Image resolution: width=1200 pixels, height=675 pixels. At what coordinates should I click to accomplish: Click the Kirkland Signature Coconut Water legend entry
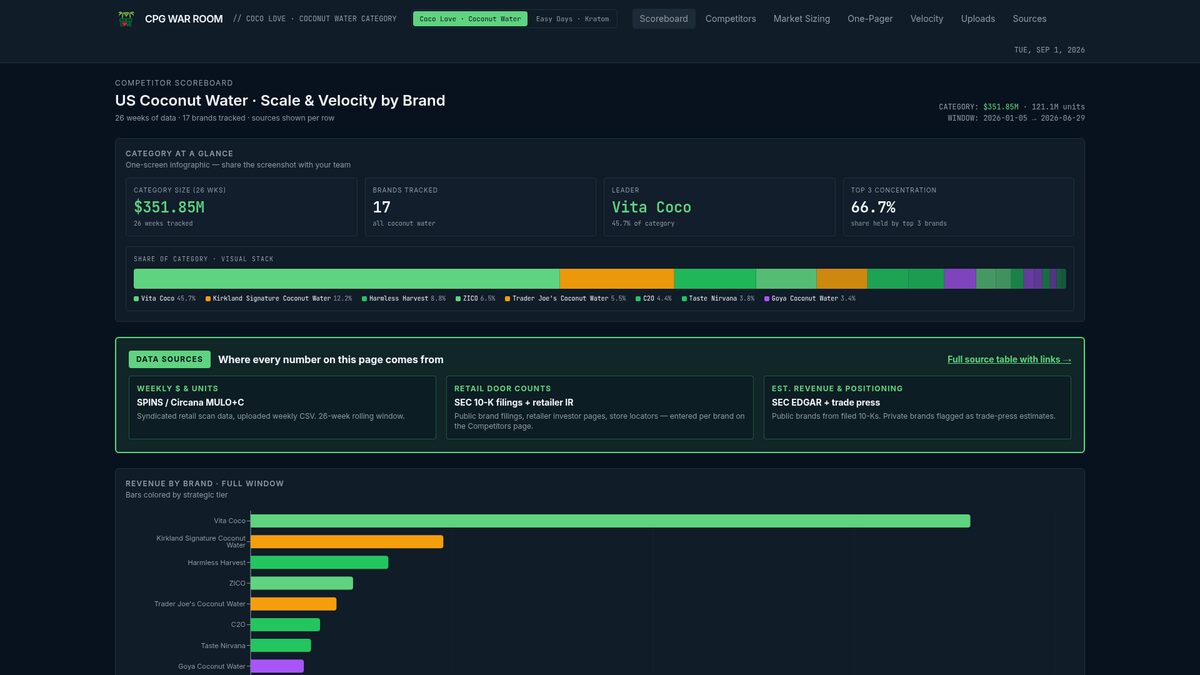pyautogui.click(x=279, y=298)
